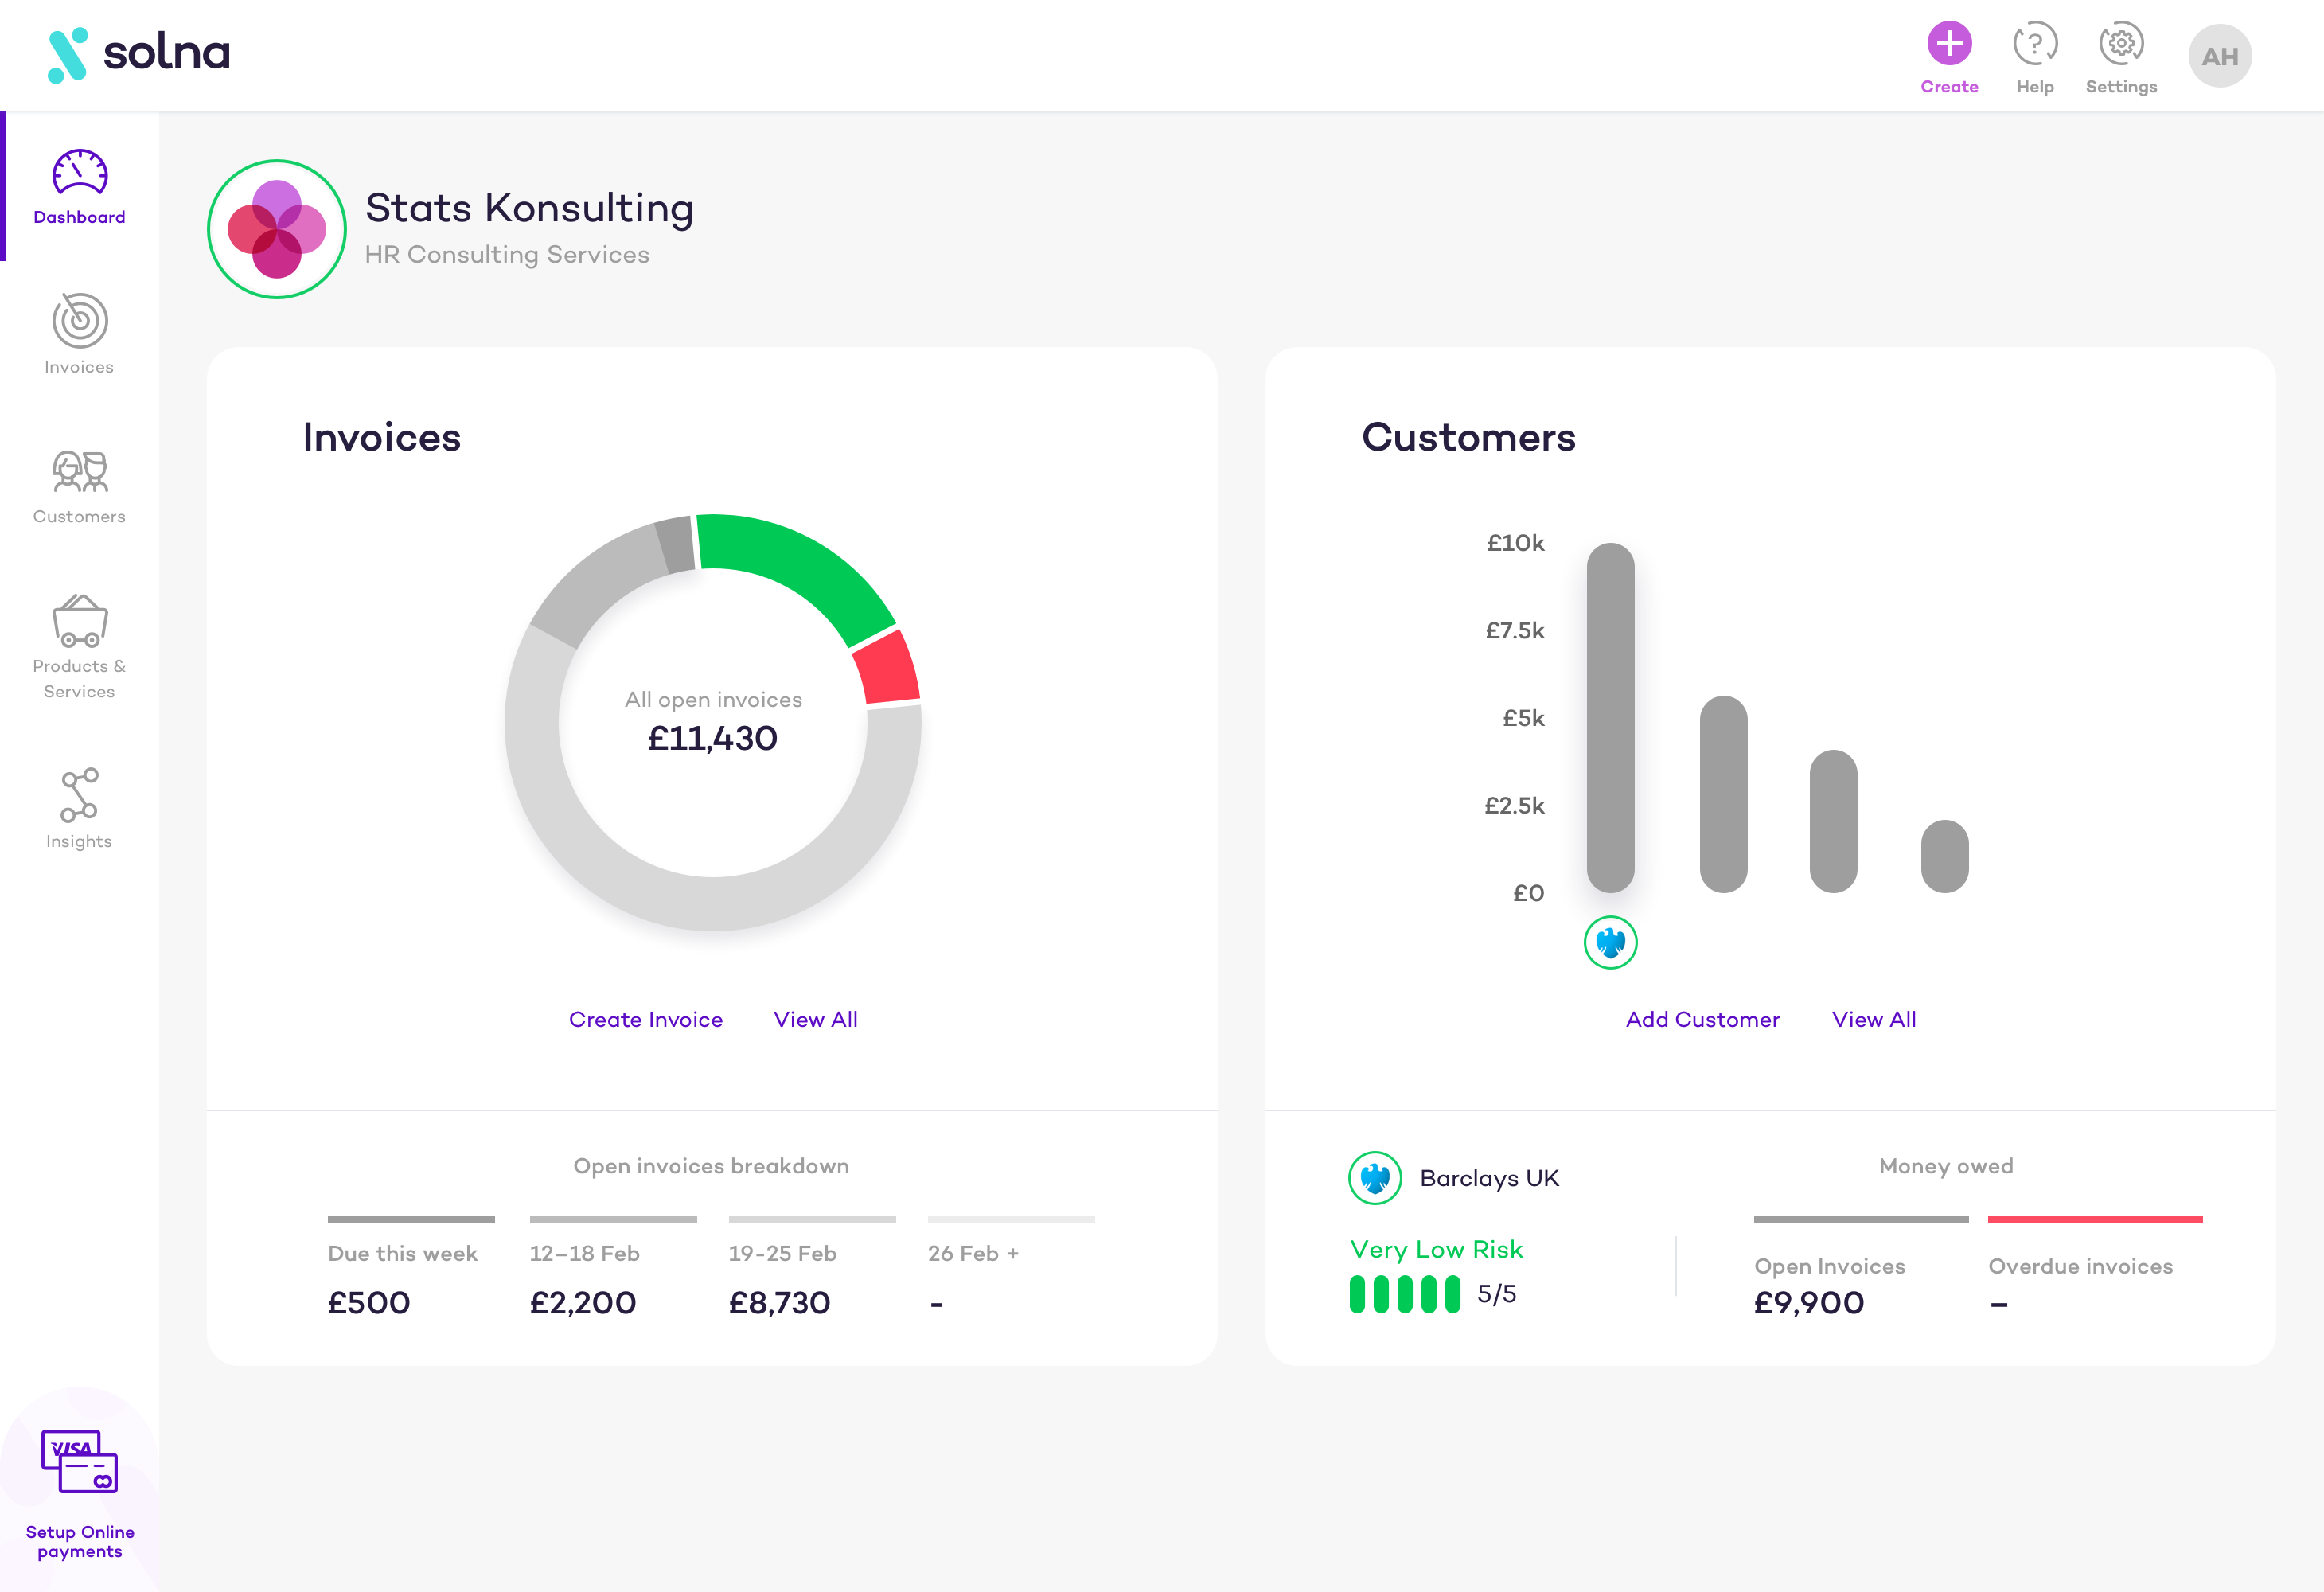Click Barclays logo below the bar chart
Image resolution: width=2324 pixels, height=1592 pixels.
[1610, 942]
